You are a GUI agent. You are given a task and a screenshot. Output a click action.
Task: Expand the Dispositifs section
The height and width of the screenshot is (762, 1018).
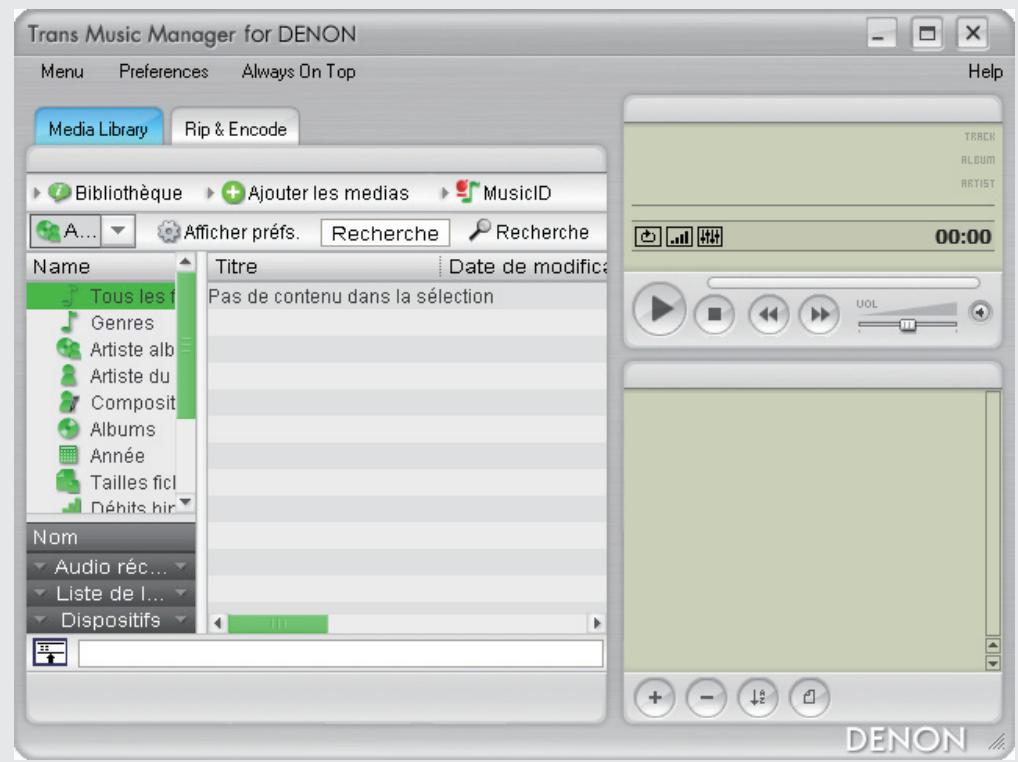point(110,620)
